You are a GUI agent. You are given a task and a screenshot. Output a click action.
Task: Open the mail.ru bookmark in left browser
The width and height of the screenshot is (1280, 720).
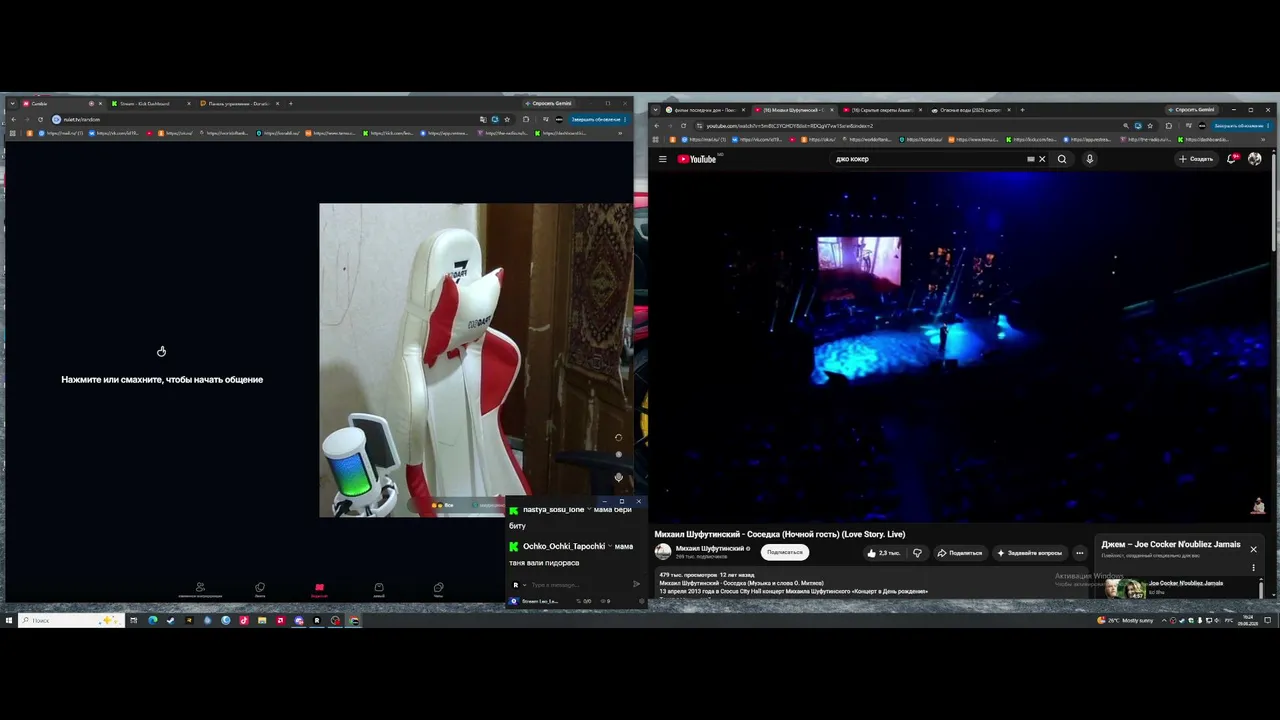pyautogui.click(x=62, y=133)
